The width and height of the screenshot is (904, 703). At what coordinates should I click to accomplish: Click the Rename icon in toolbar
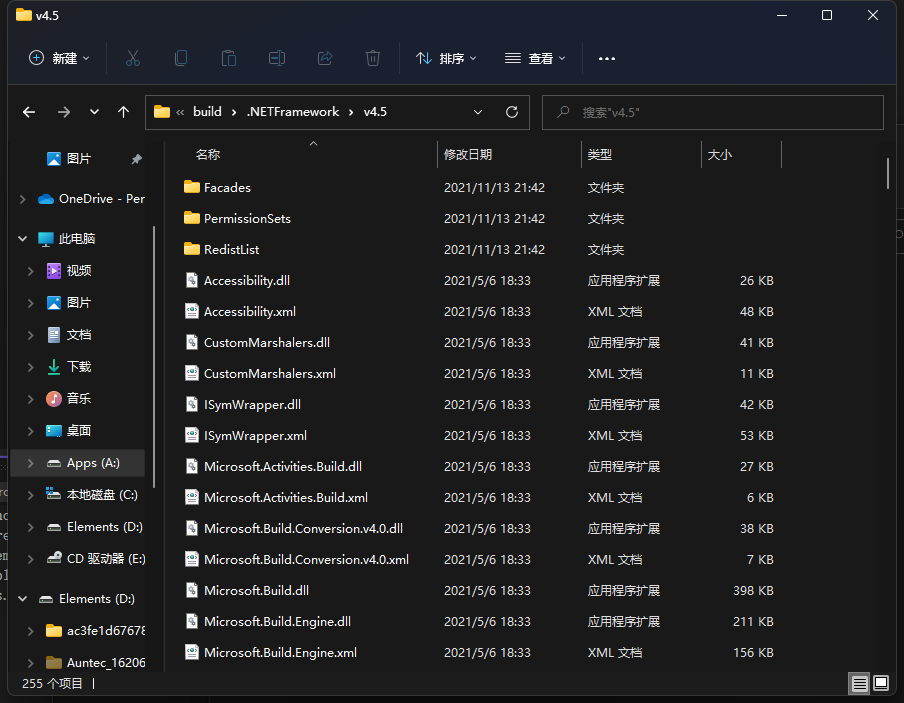coord(277,58)
